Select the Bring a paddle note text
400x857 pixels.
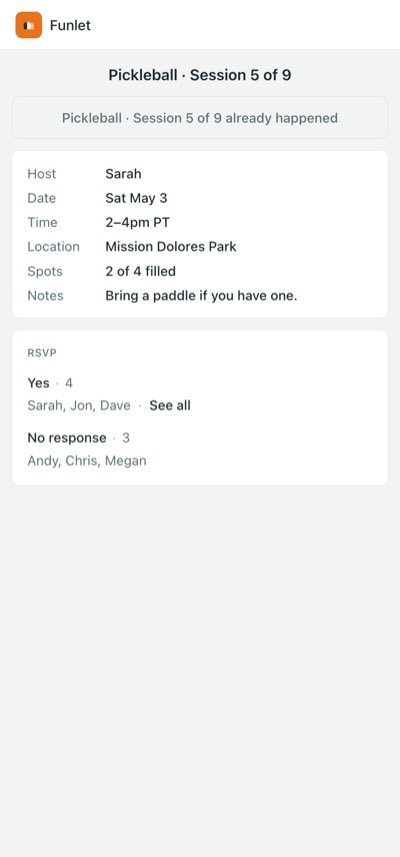point(201,296)
